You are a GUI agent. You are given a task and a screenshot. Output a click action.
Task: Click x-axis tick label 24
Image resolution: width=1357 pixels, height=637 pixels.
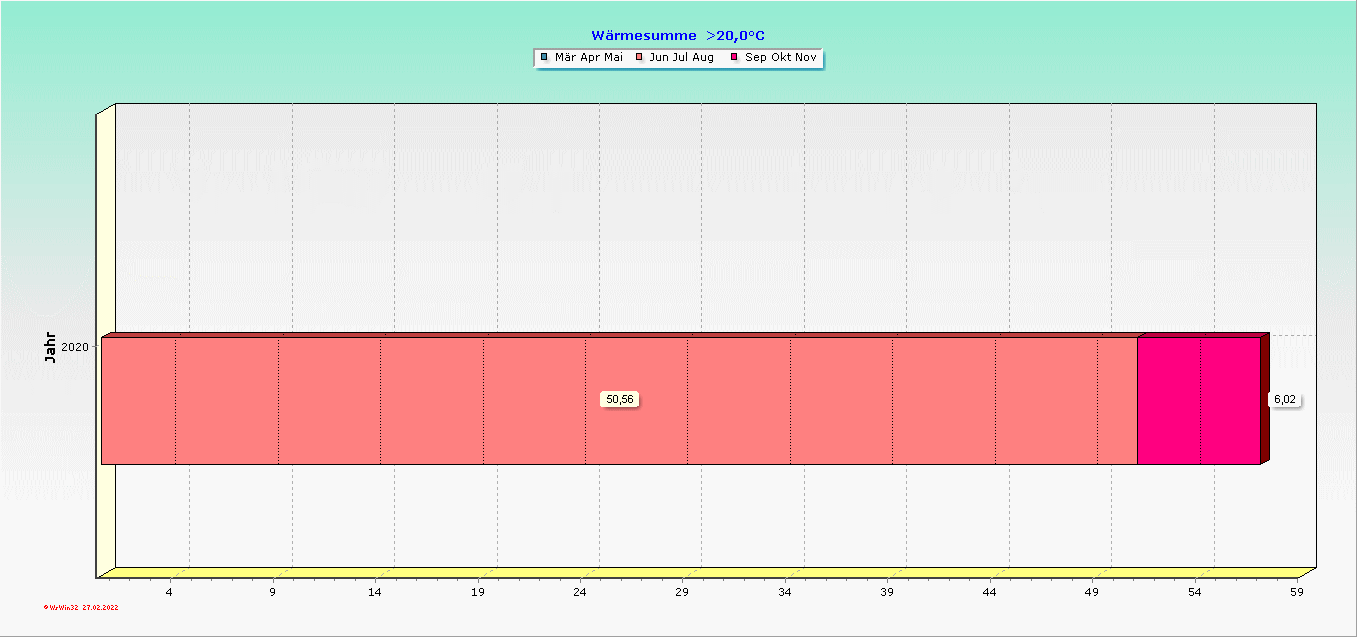(580, 593)
